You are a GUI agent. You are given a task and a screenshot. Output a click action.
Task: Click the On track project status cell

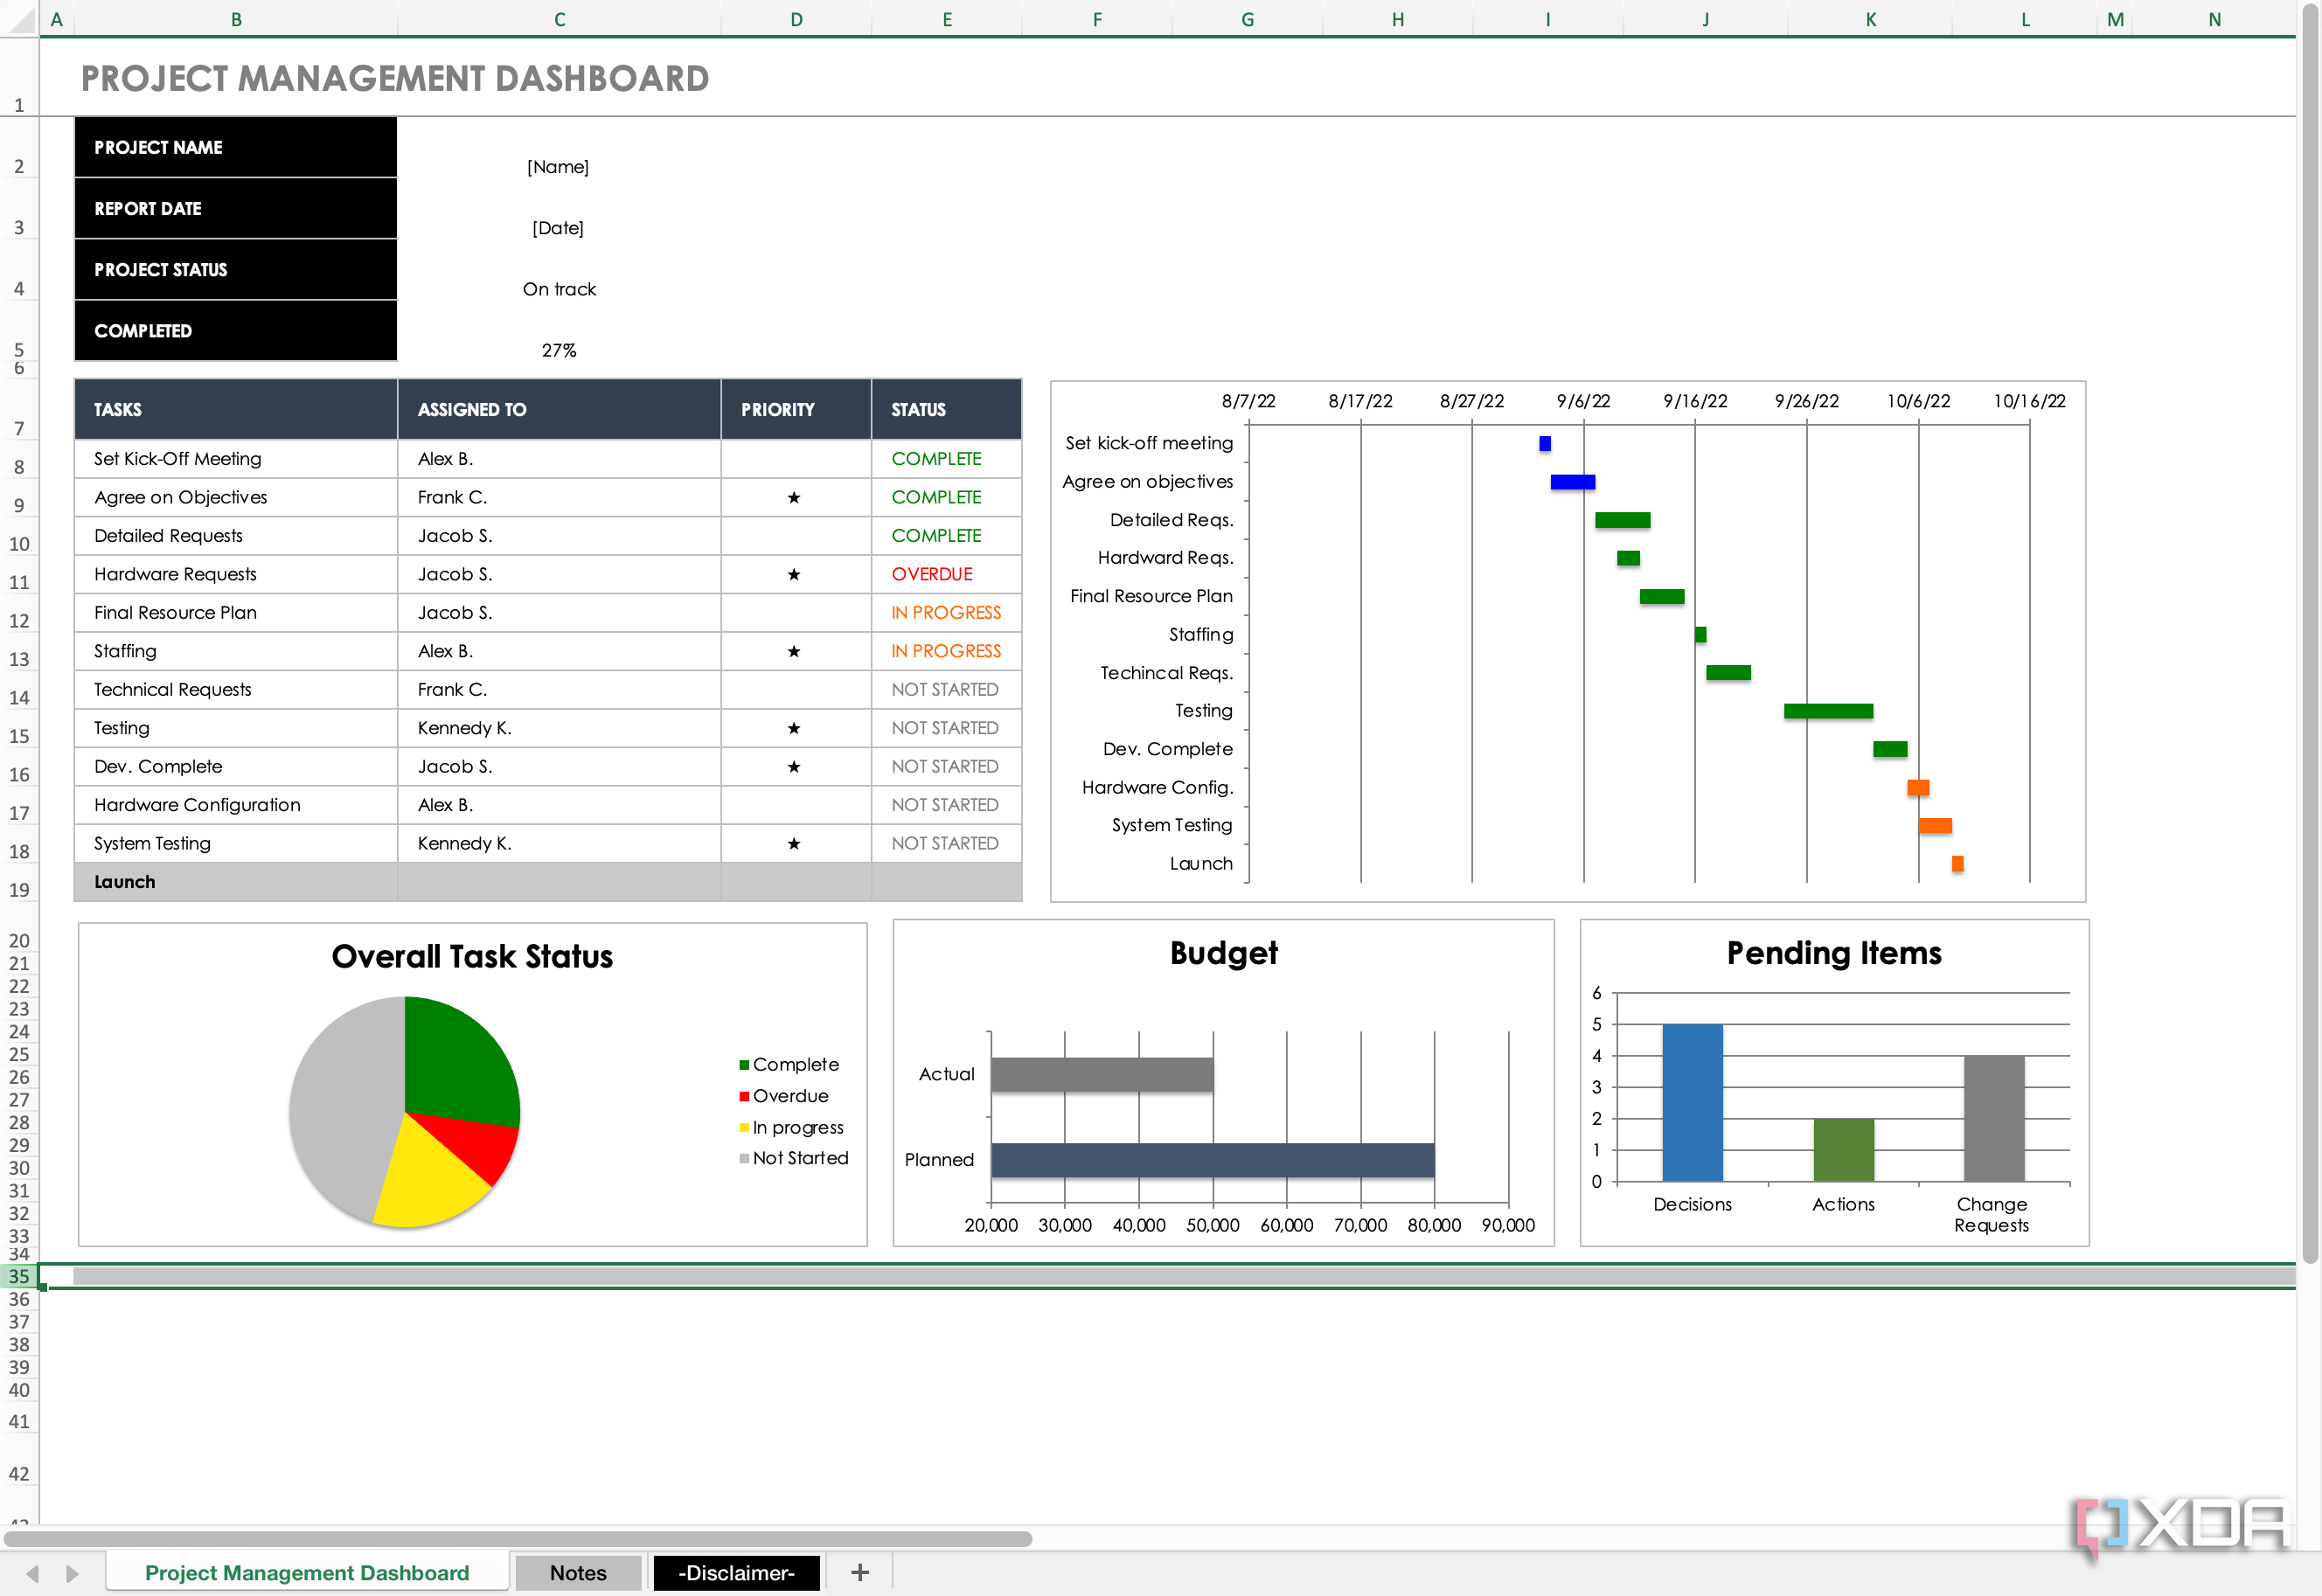tap(559, 289)
